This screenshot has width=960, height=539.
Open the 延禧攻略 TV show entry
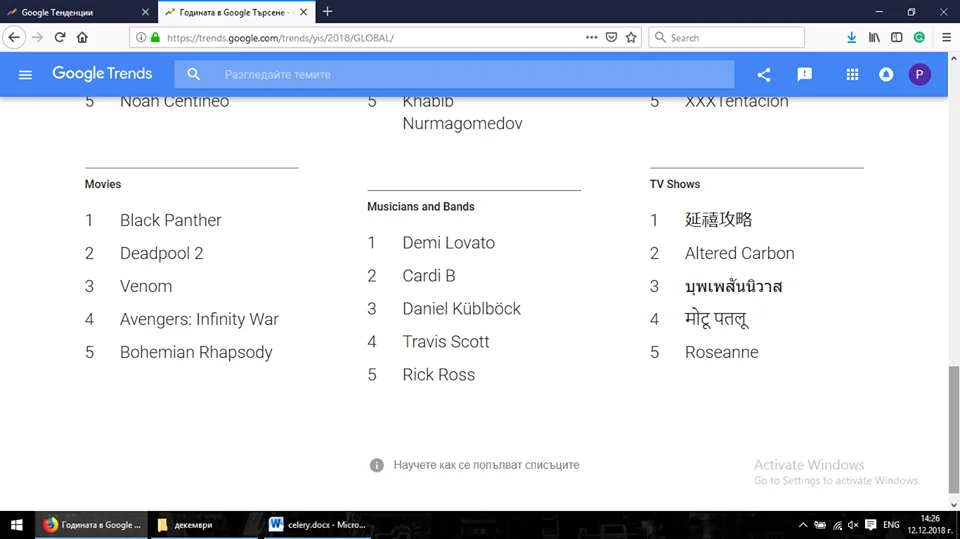[x=718, y=220]
